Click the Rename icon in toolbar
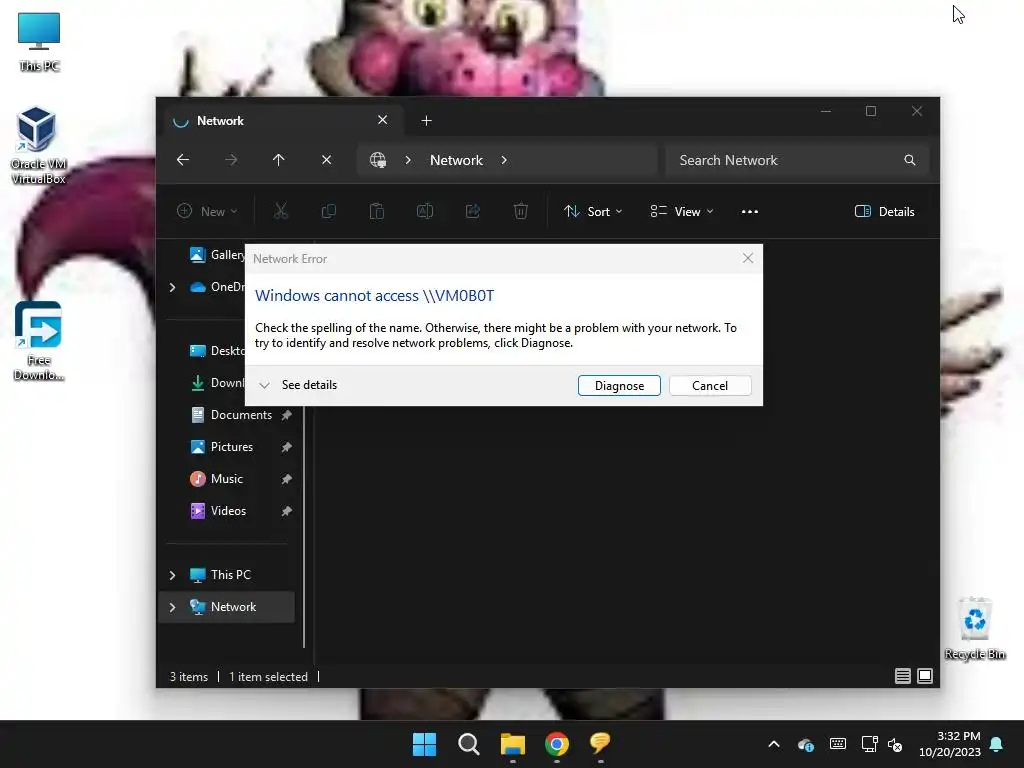Viewport: 1024px width, 768px height. pyautogui.click(x=424, y=212)
